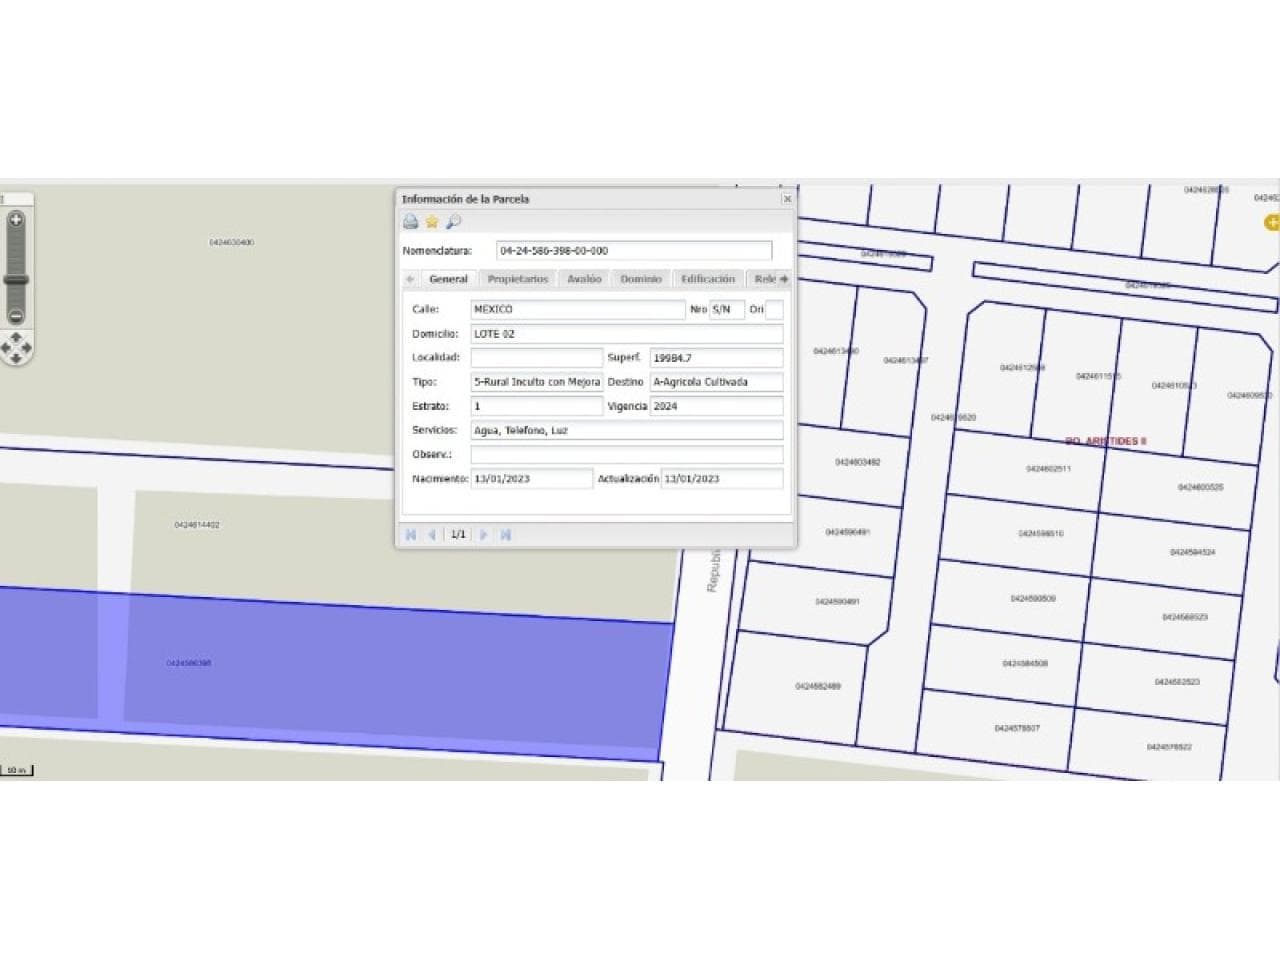Click the Tipo field
The image size is (1280, 960).
tap(537, 382)
